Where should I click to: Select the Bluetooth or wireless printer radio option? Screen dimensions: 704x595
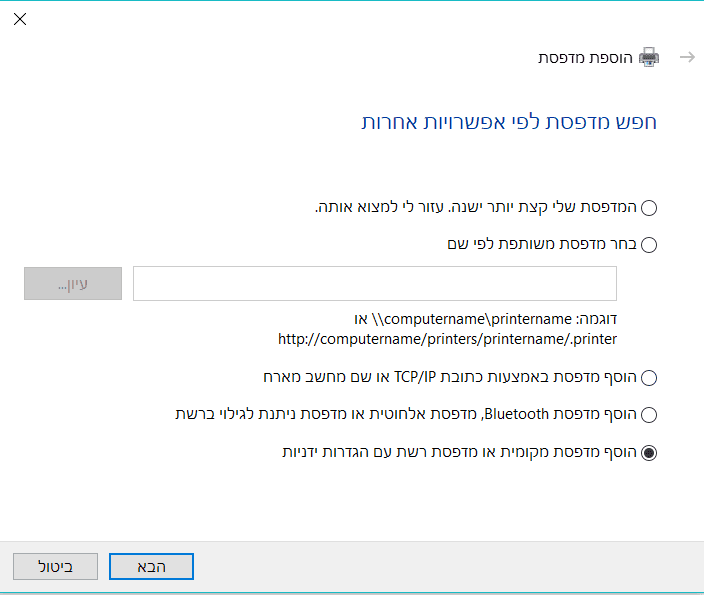(x=649, y=414)
